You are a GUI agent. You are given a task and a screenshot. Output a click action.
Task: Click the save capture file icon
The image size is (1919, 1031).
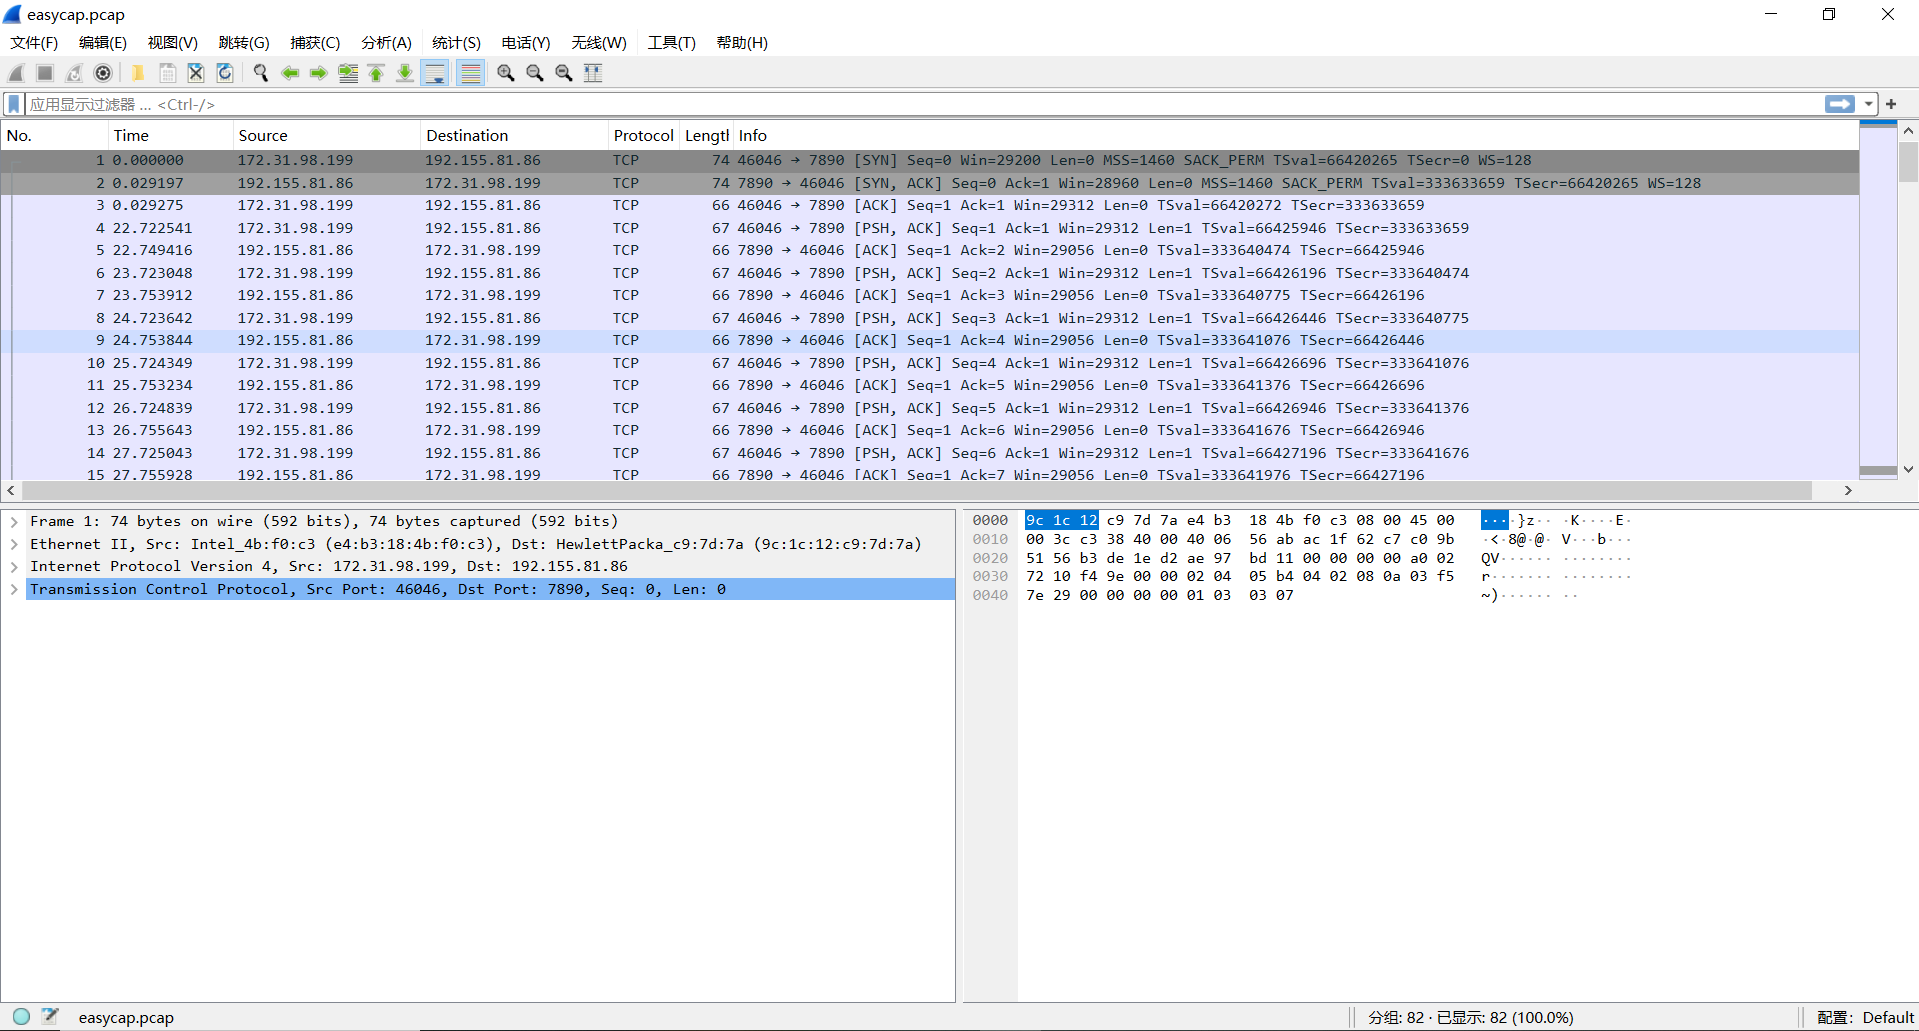pyautogui.click(x=167, y=73)
